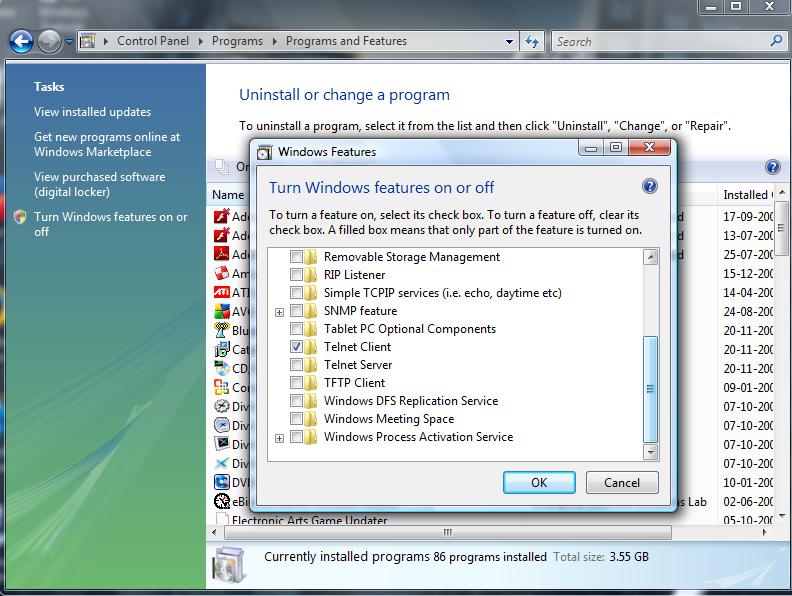The image size is (792, 596).
Task: Expand breadcrumb arrow after Programs
Action: tap(274, 41)
